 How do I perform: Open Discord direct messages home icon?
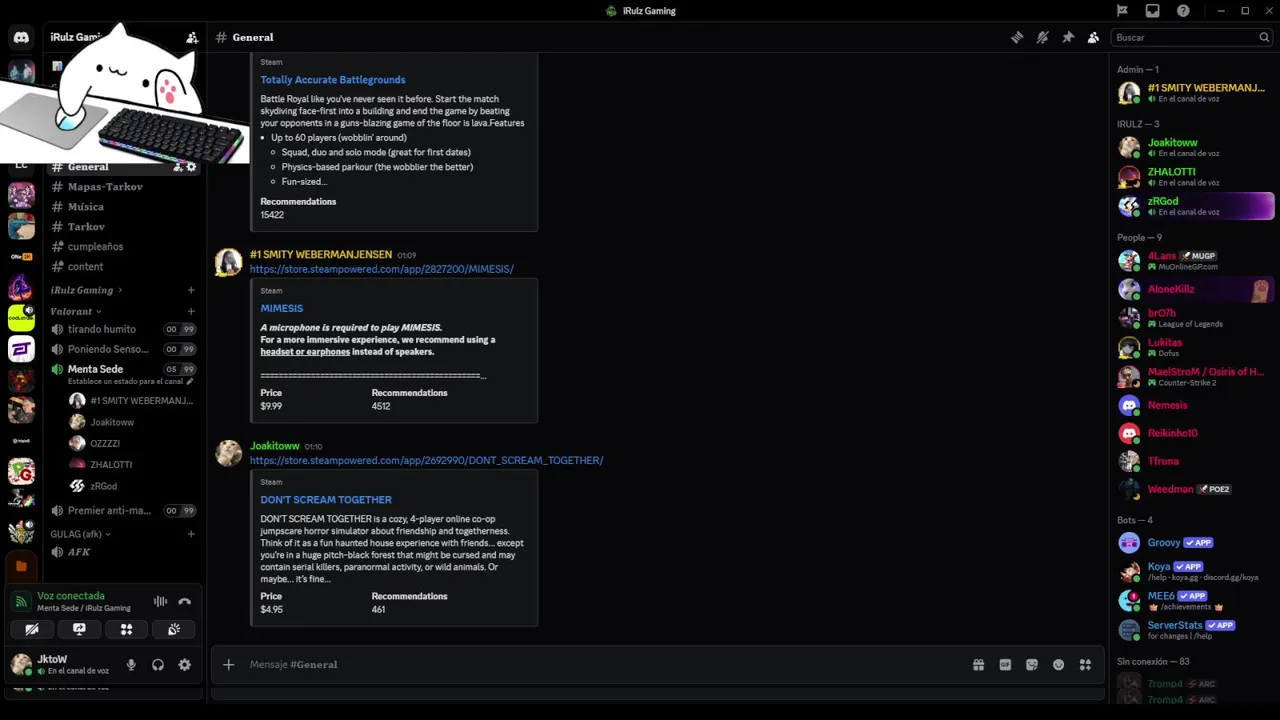(21, 38)
